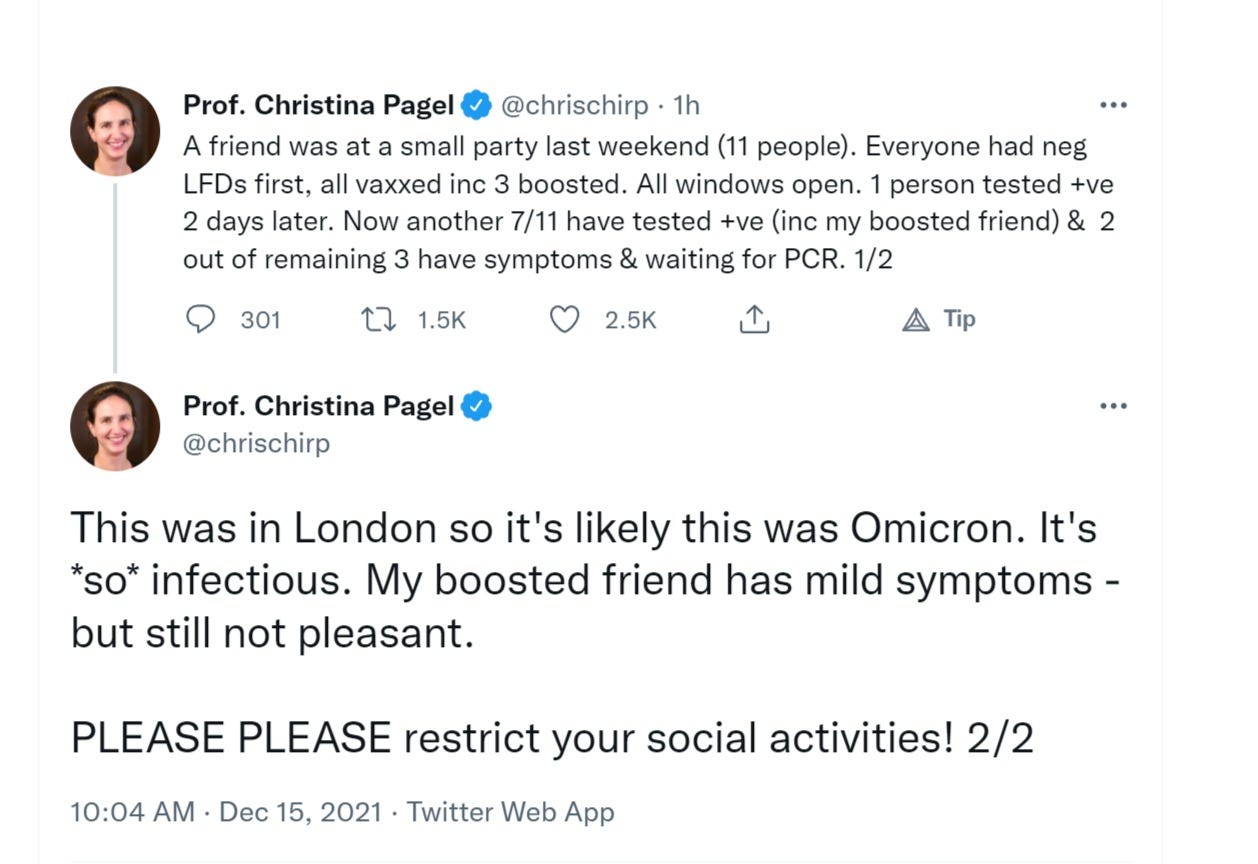Like the tweet with heart icon
Screen dimensions: 1258x864
coord(566,319)
